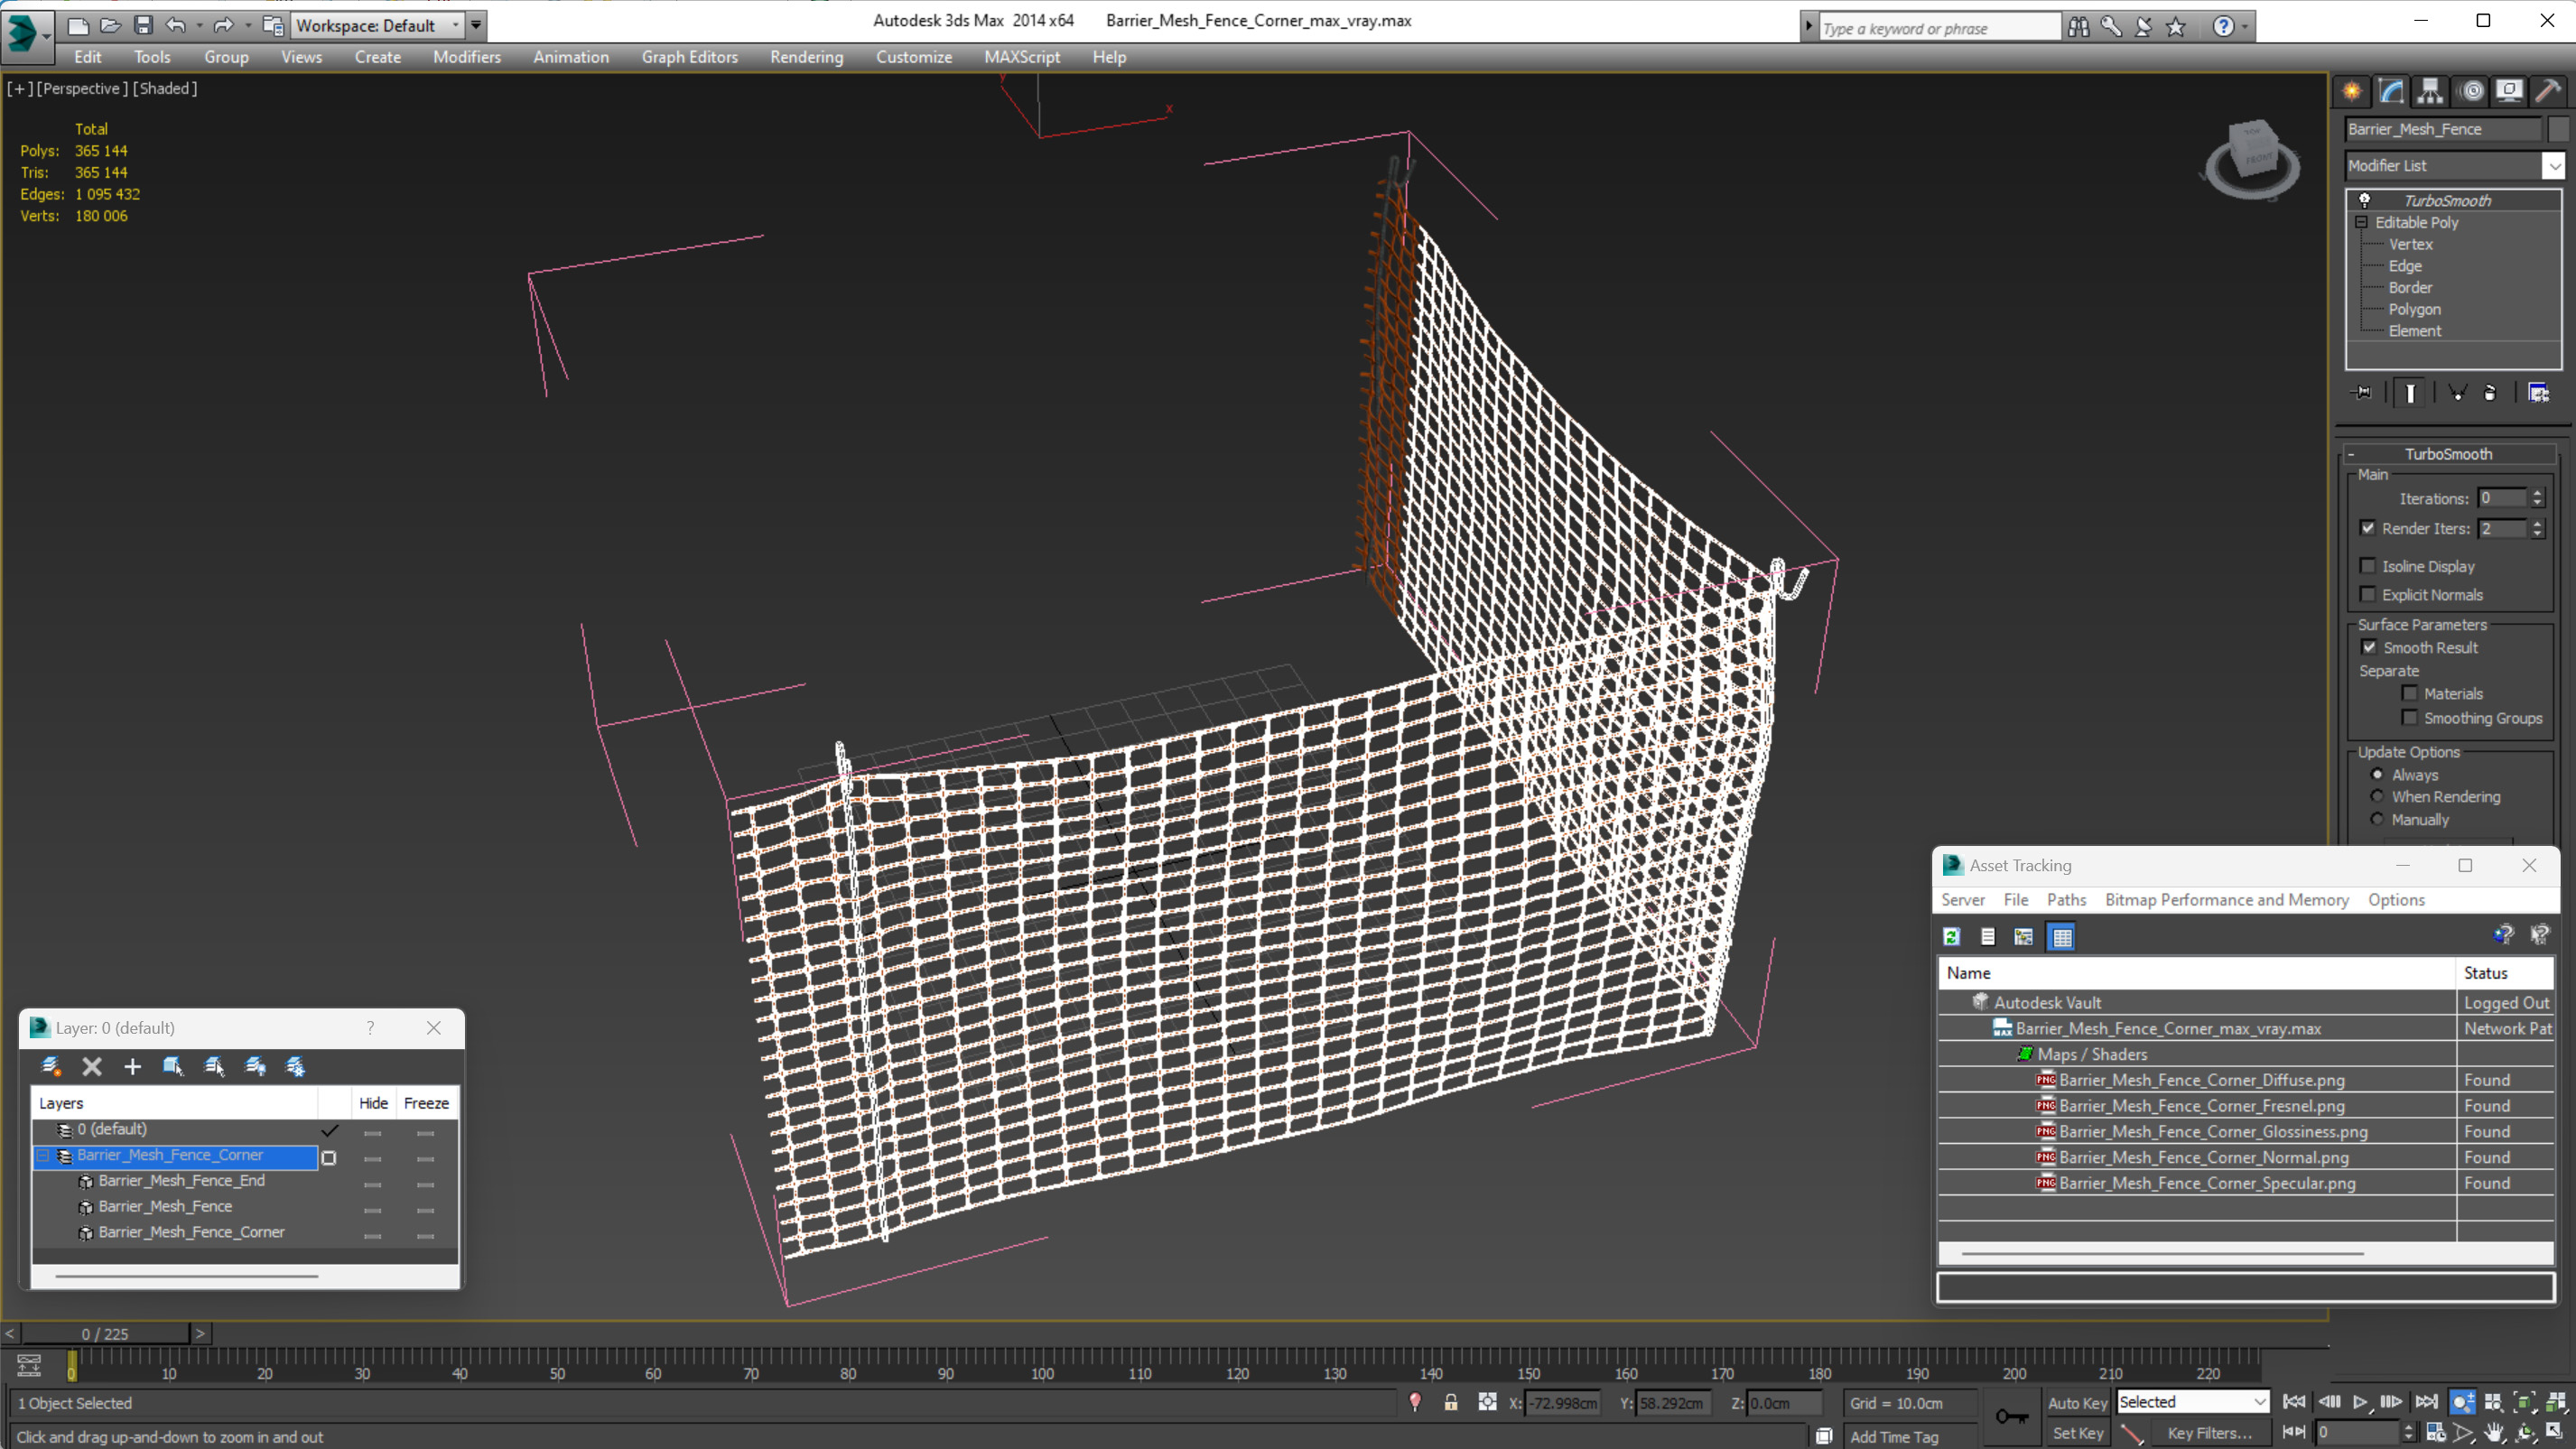Click Table View icon in Asset Tracking toolbar
The width and height of the screenshot is (2576, 1449).
[x=2061, y=936]
